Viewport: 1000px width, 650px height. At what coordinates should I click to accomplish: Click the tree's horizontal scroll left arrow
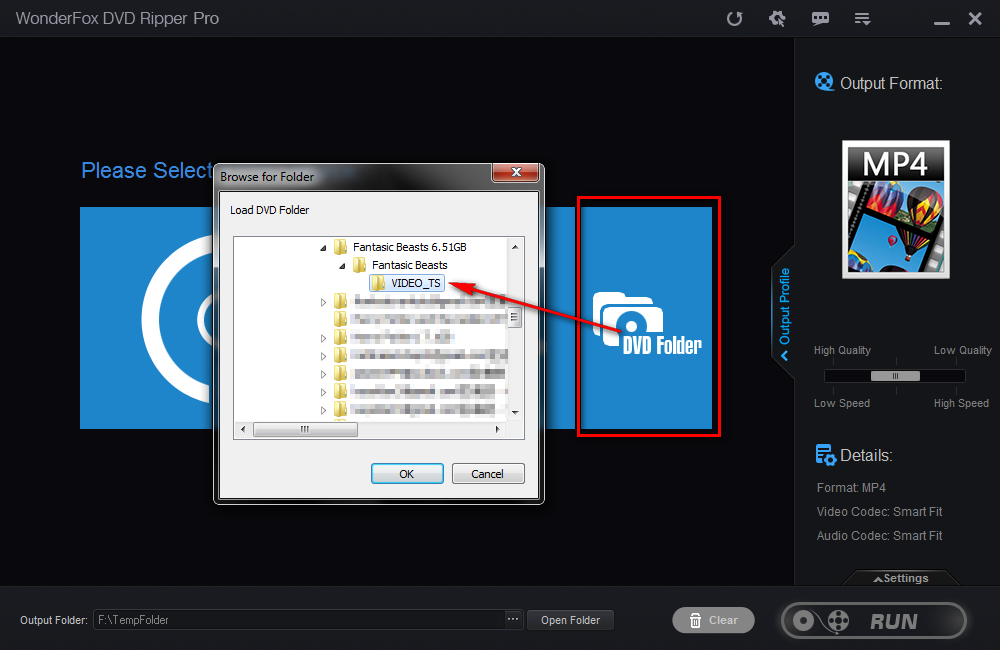[243, 429]
